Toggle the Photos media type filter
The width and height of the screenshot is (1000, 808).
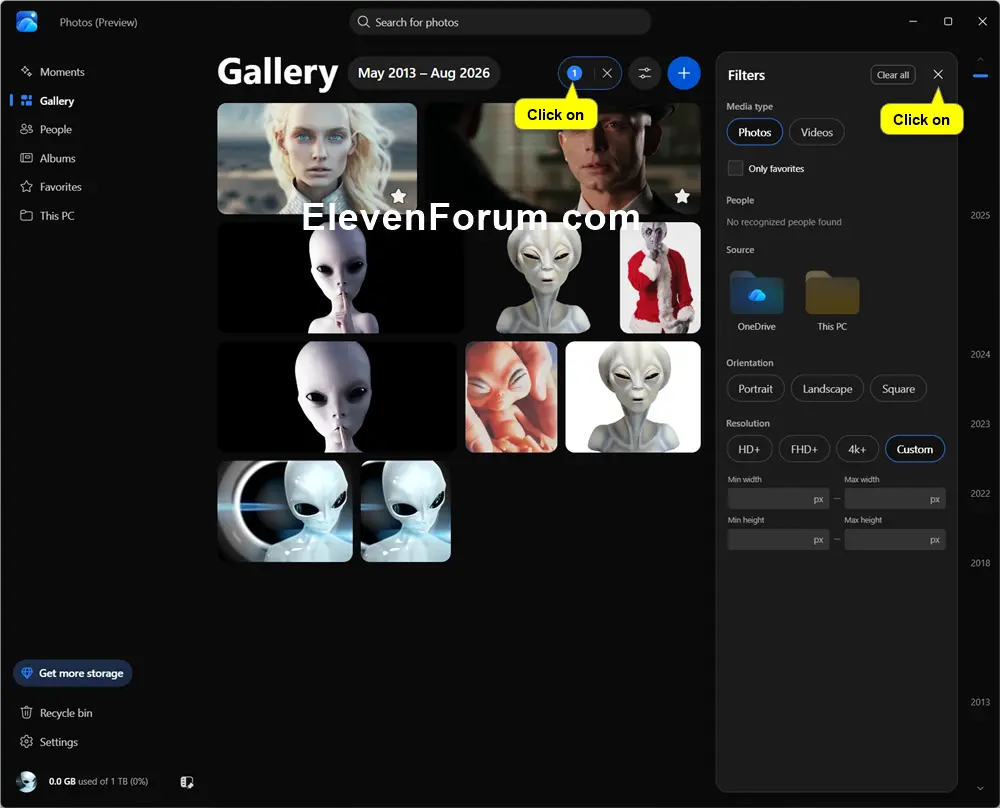(x=754, y=132)
